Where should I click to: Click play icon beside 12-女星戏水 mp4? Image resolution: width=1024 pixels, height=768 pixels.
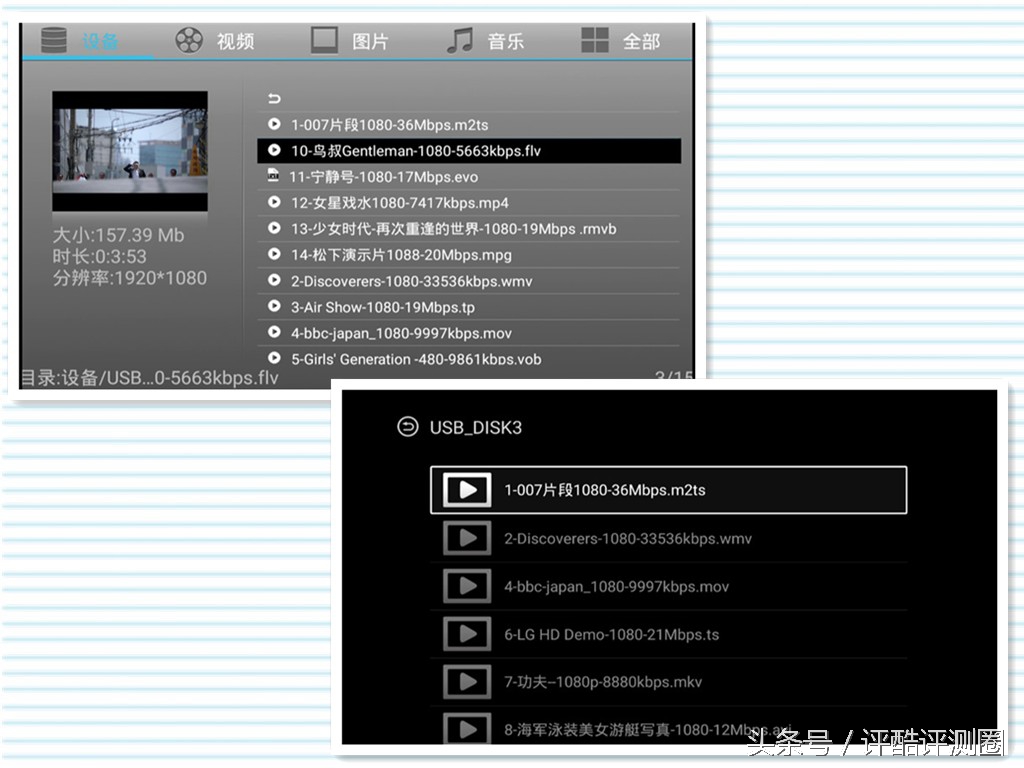tap(274, 202)
